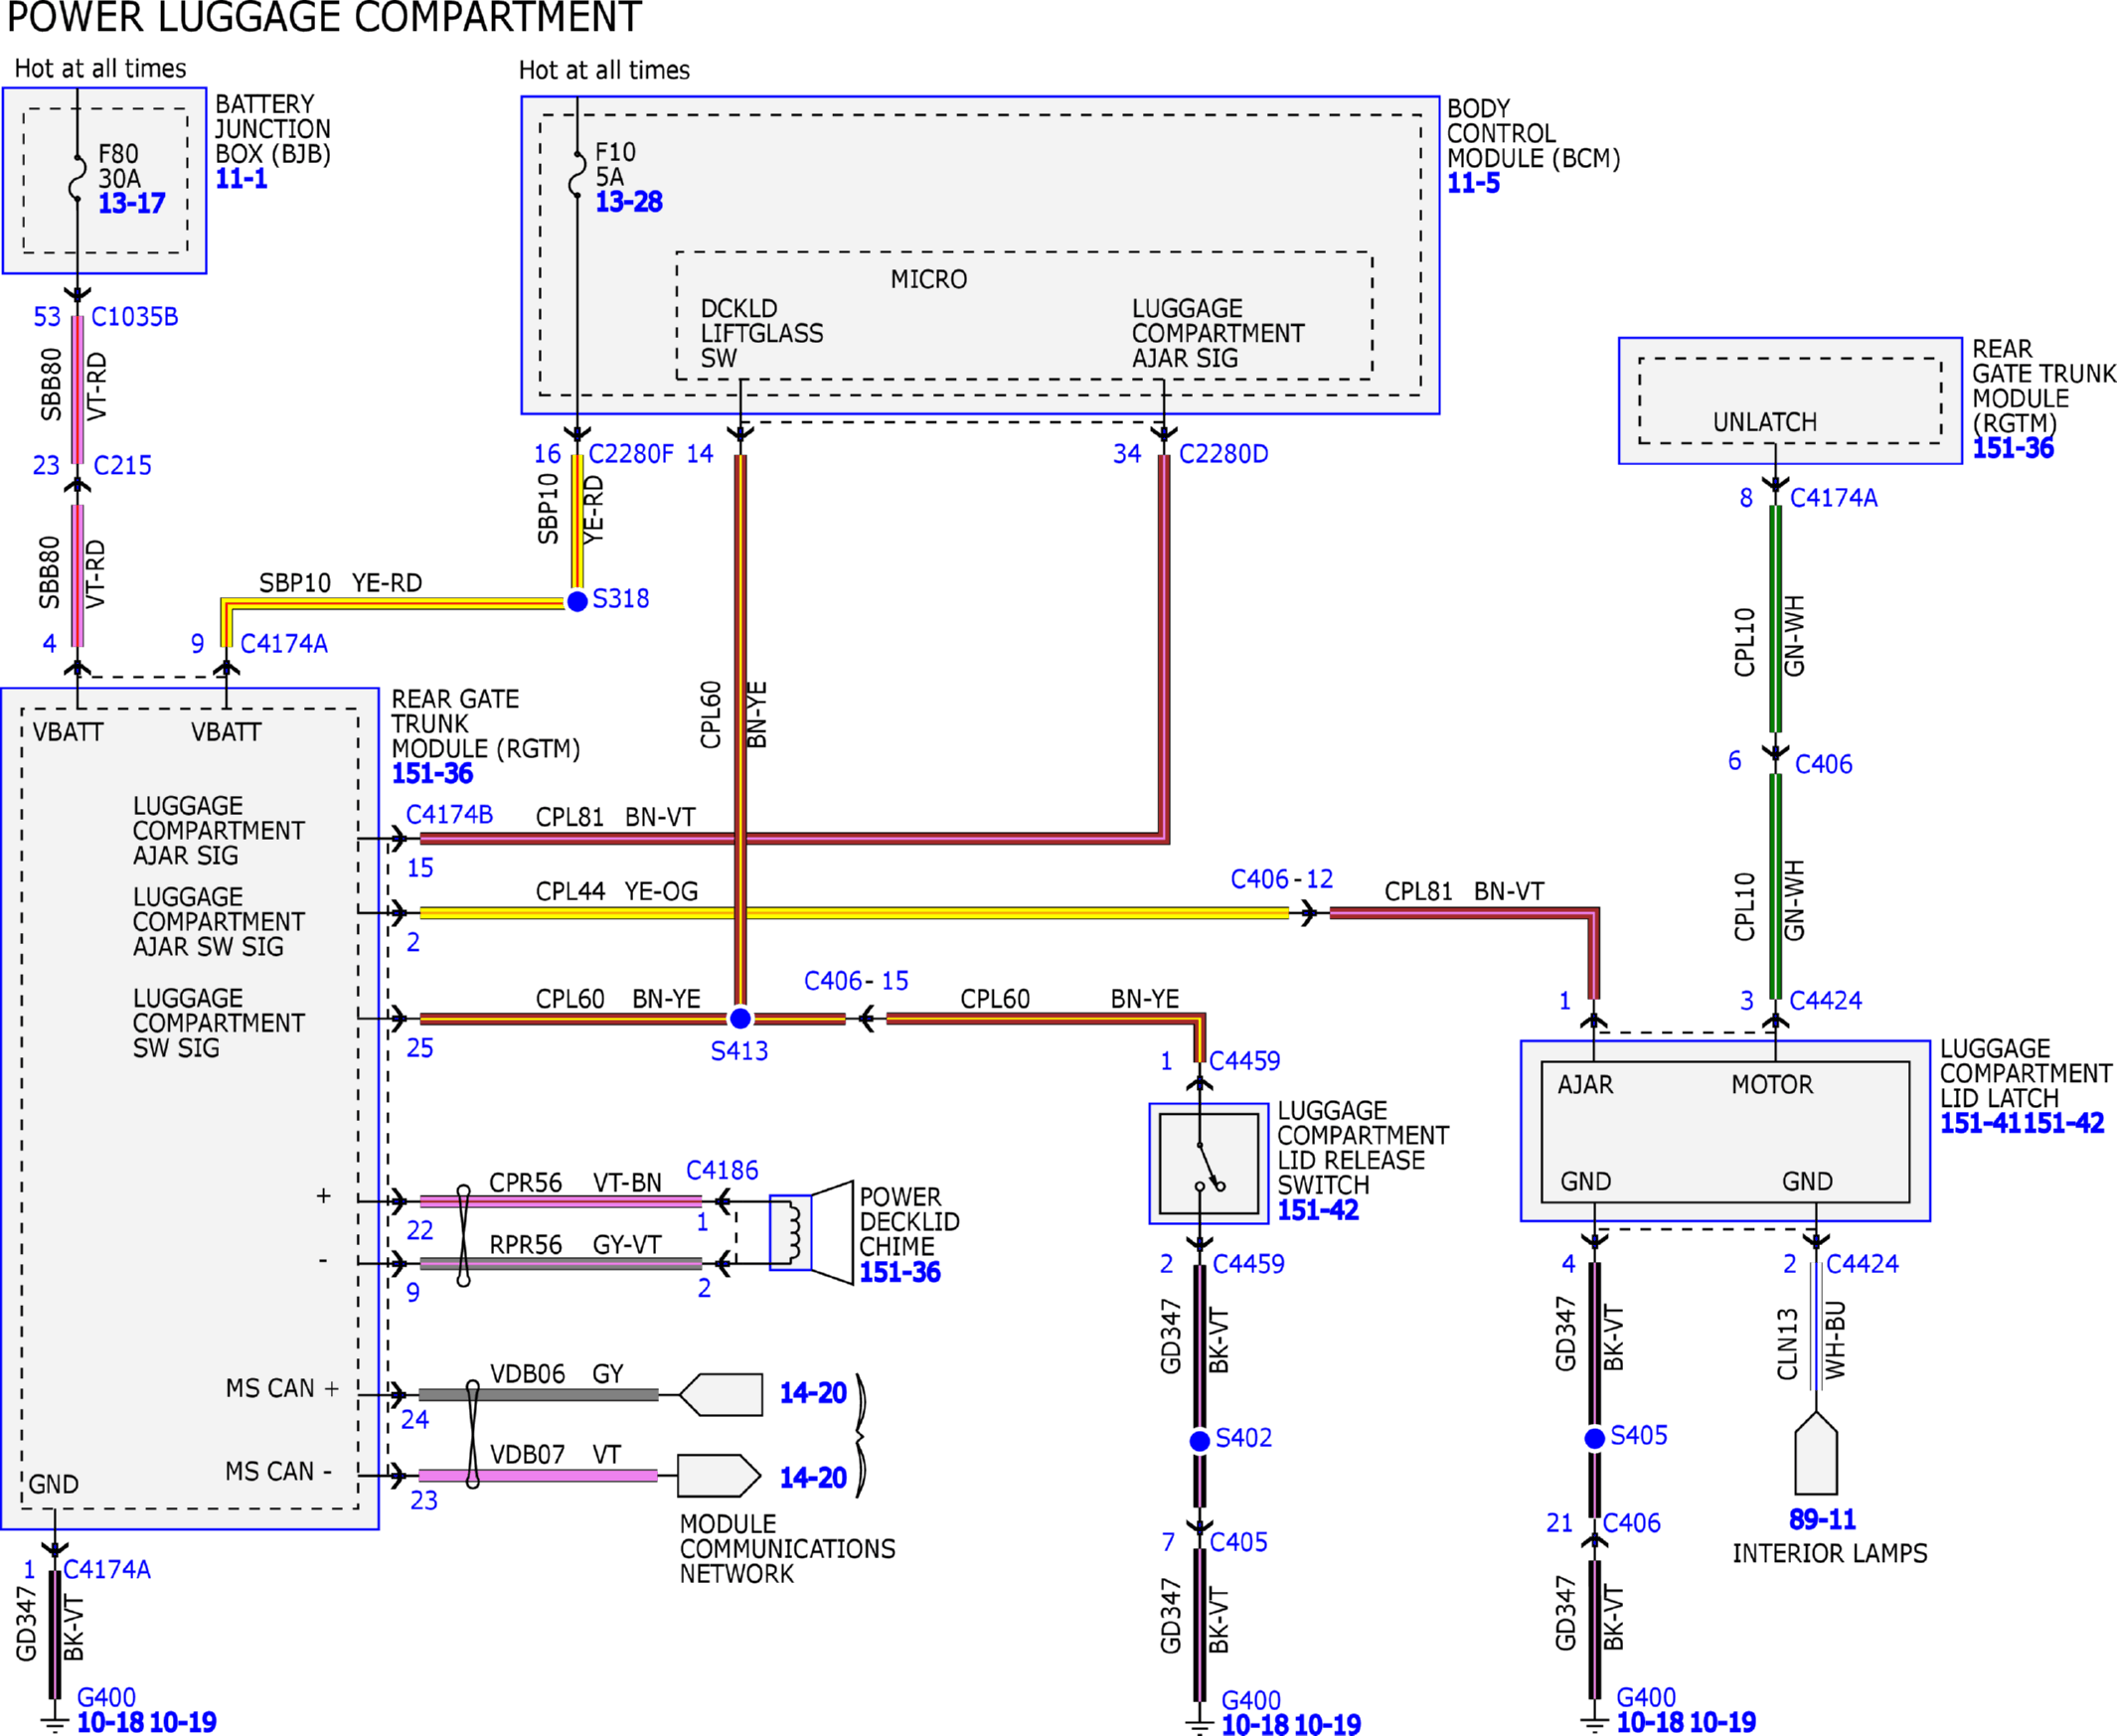Click the MOTOR terminal in the Lid Latch
This screenshot has width=2117, height=1736.
[1772, 1085]
